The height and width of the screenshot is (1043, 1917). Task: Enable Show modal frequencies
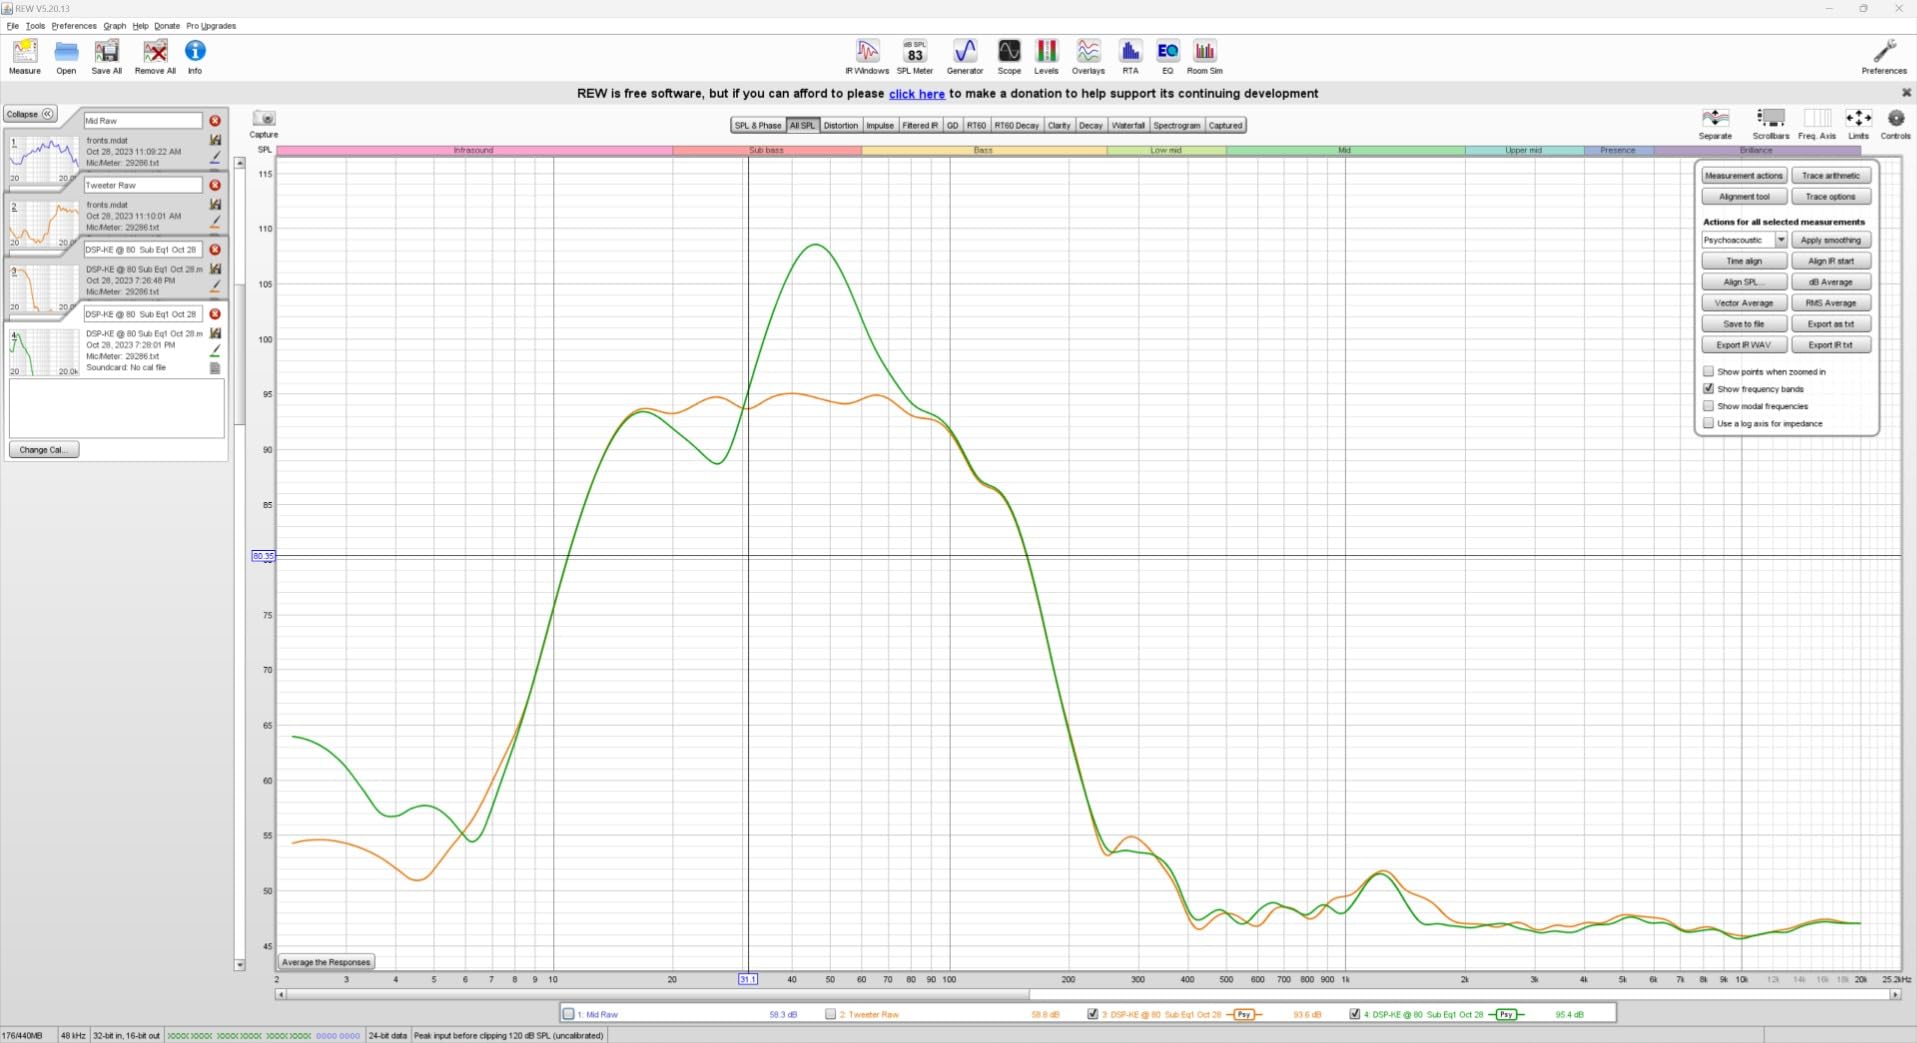point(1709,406)
